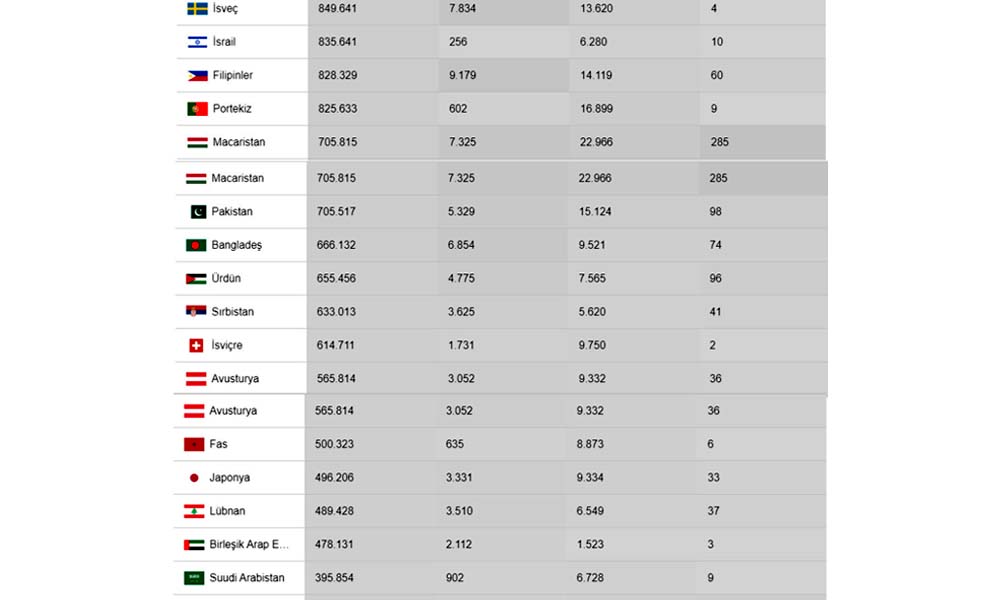Click the Japan flag icon
Screen dimensions: 1000x600
[x=194, y=478]
